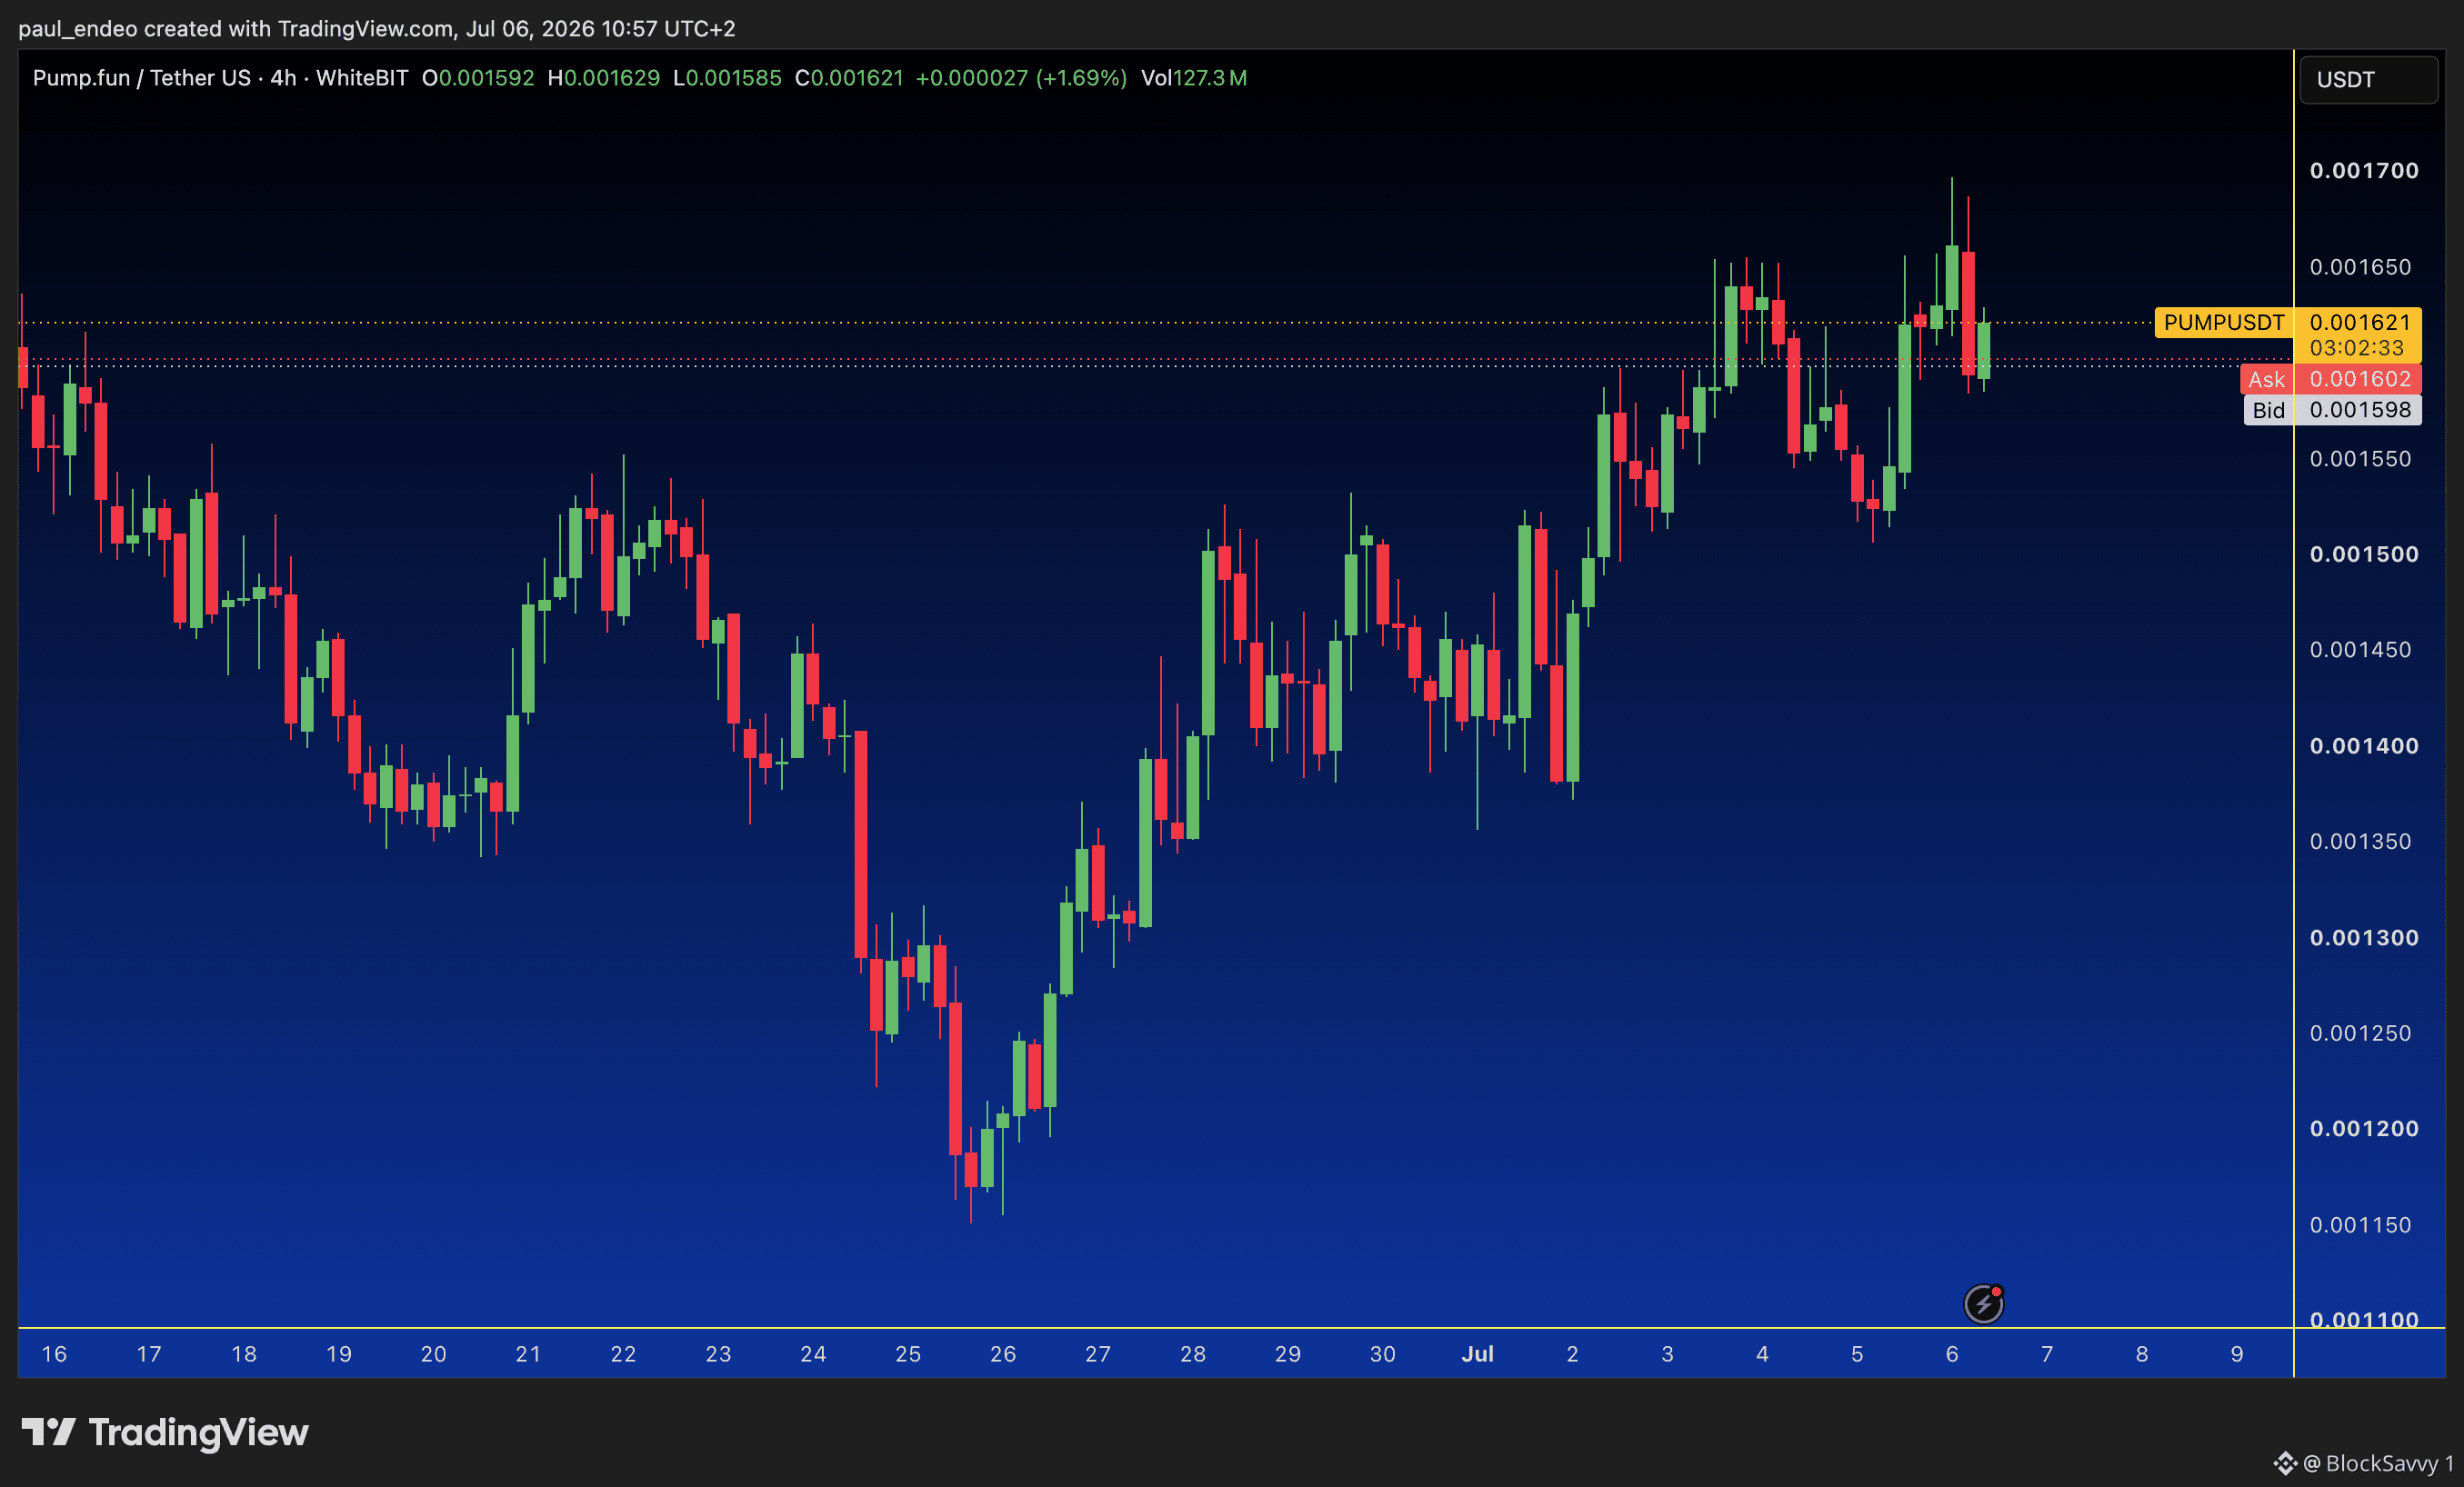Screen dimensions: 2464x1487
Task: Click the 0.001200 price axis label
Action: click(x=2364, y=1129)
